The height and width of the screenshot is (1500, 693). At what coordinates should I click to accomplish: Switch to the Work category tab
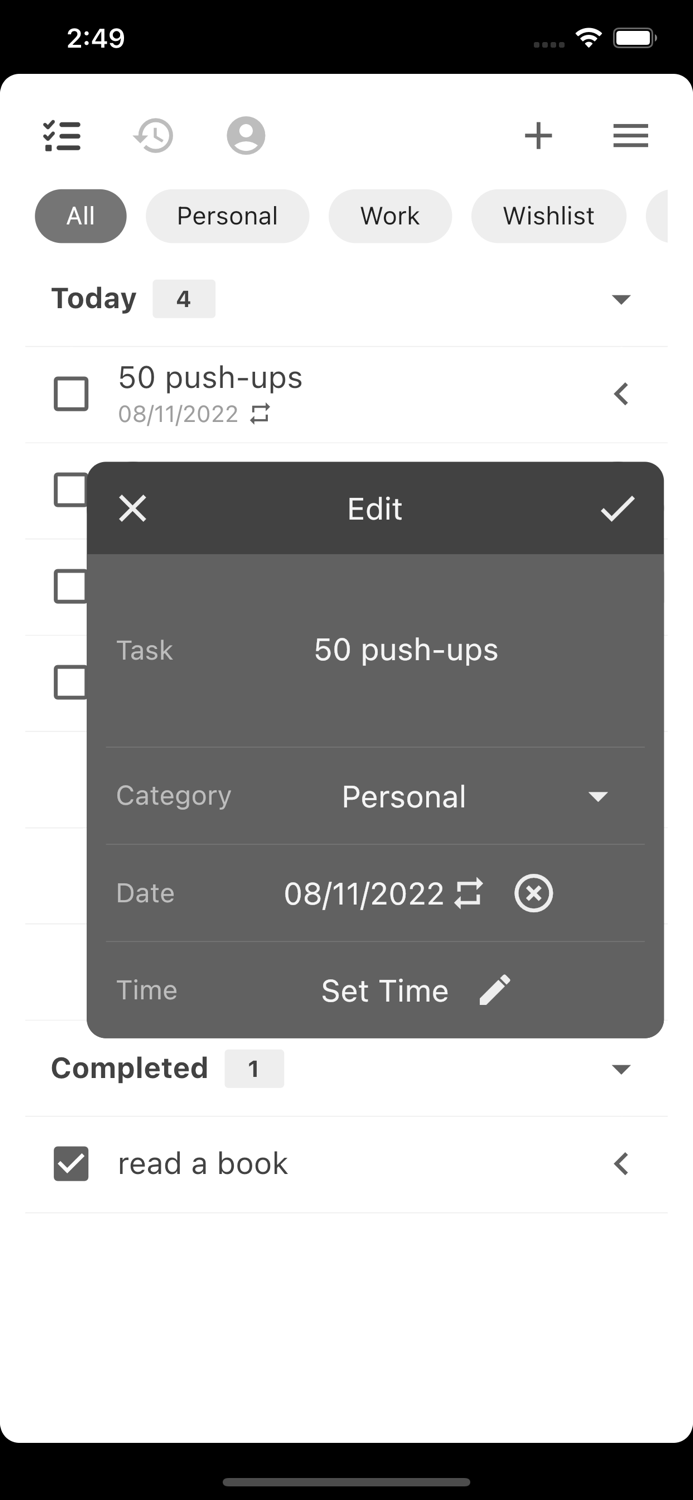[x=390, y=216]
